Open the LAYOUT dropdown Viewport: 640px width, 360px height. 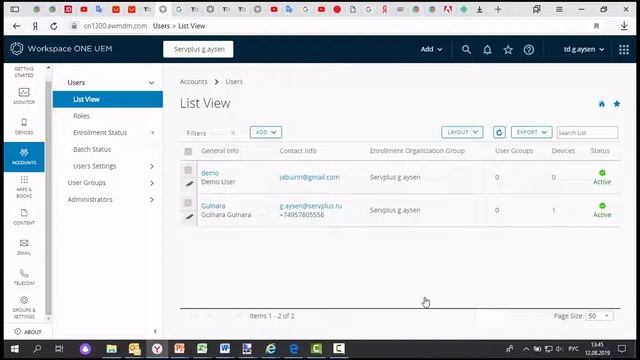(462, 132)
